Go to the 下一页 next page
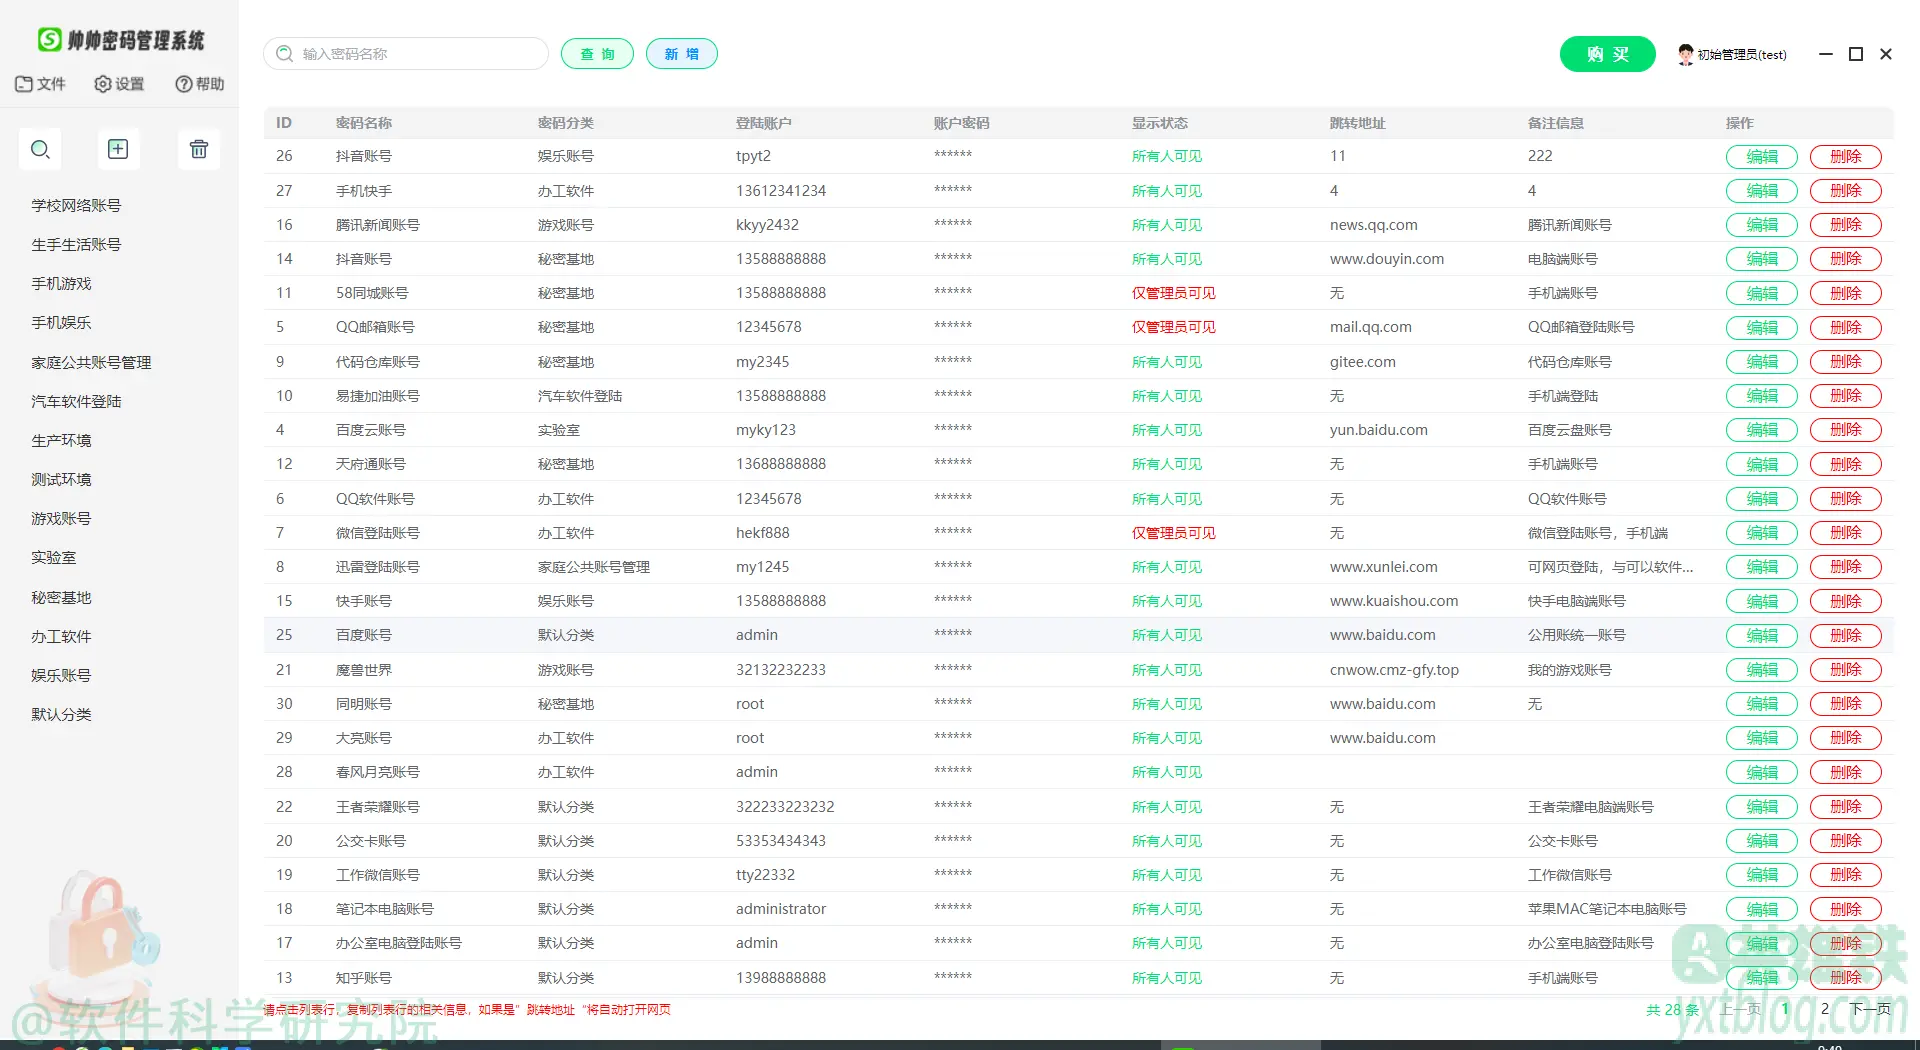The height and width of the screenshot is (1050, 1920). point(1870,1008)
